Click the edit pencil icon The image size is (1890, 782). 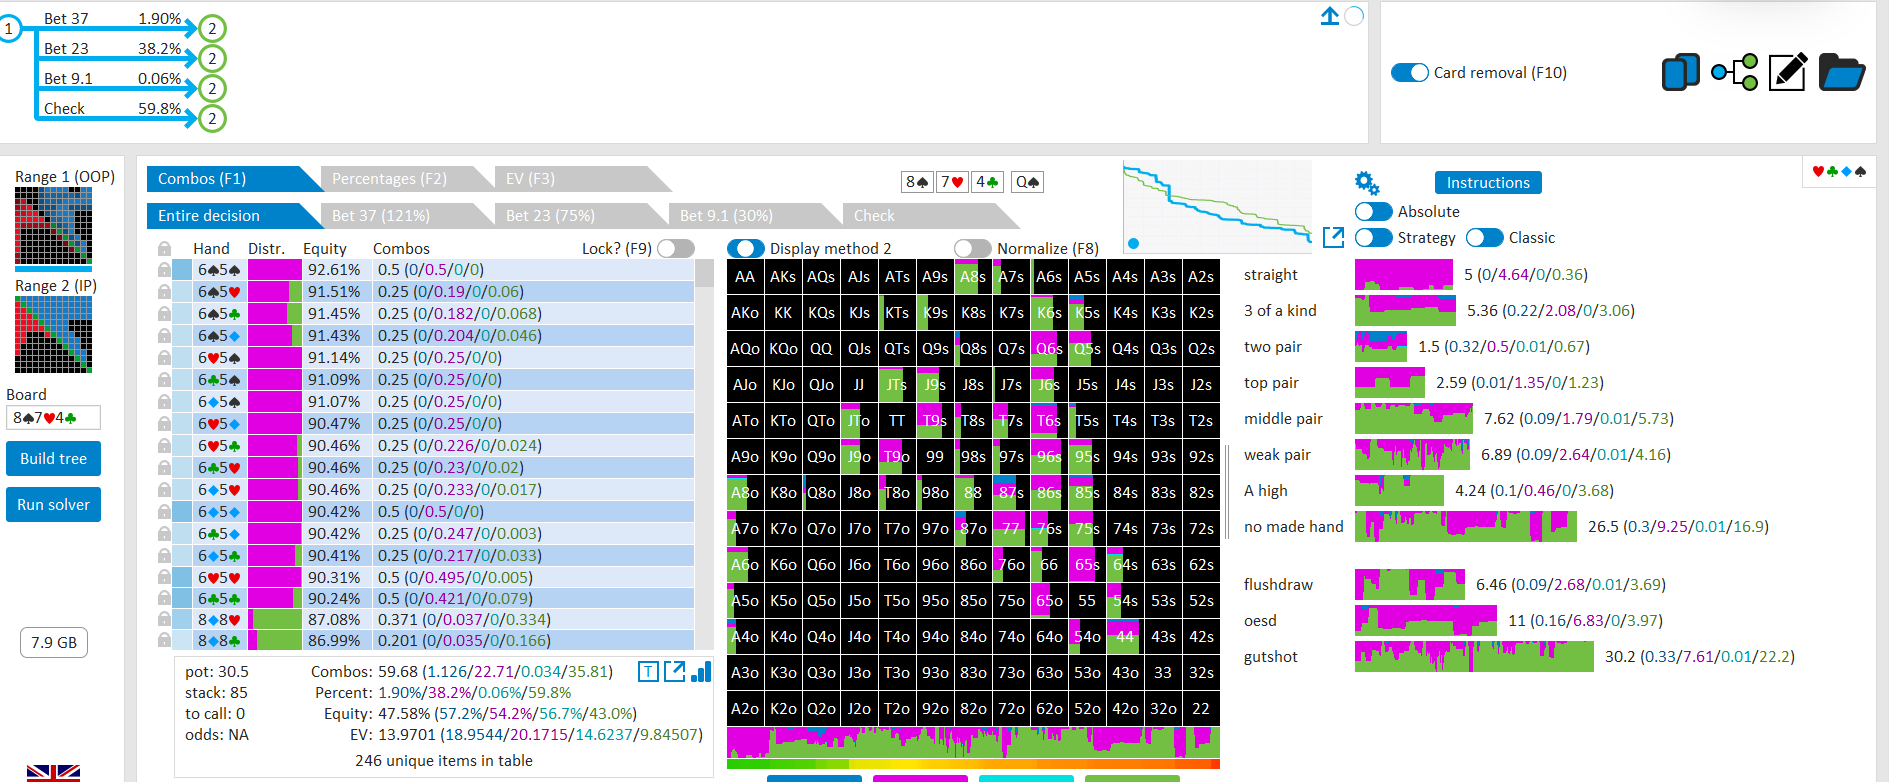(1787, 72)
